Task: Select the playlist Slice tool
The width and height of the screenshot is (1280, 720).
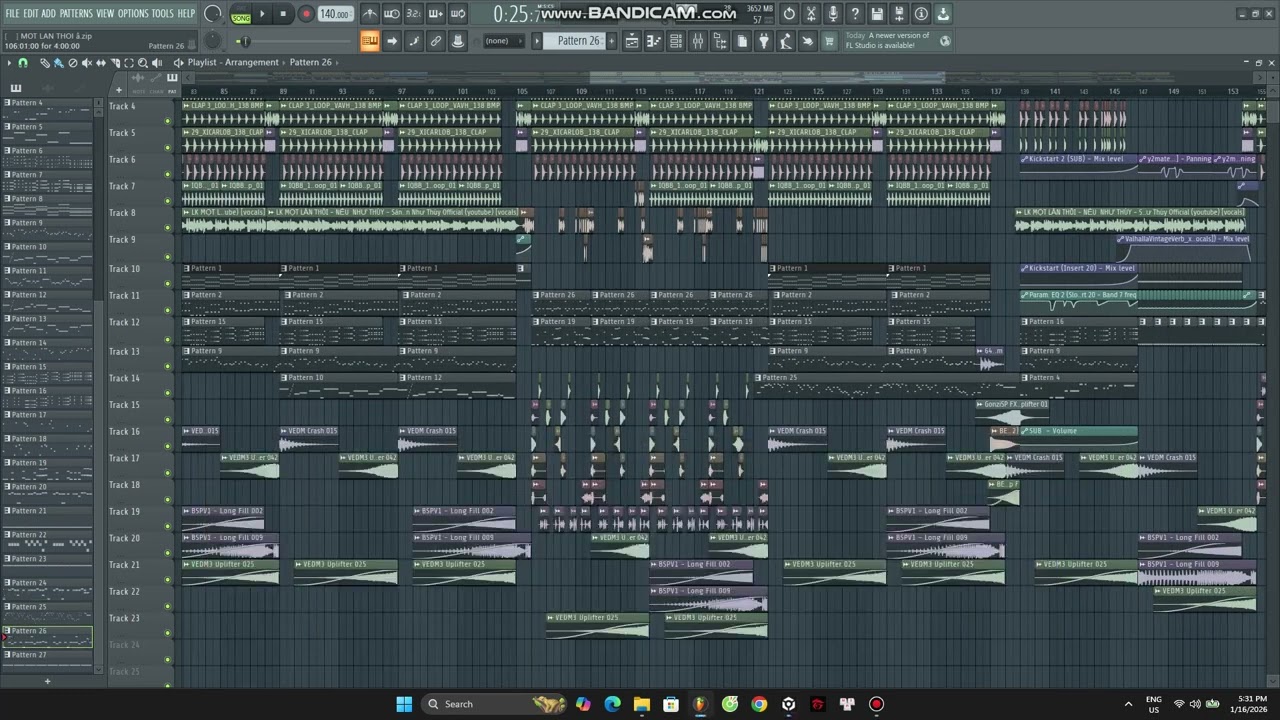Action: click(115, 62)
